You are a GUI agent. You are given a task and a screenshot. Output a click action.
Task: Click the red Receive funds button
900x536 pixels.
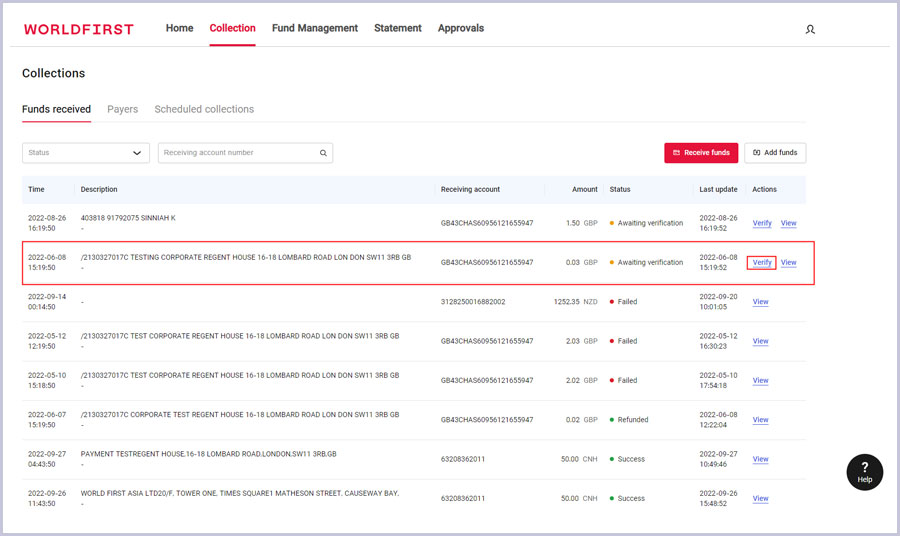[701, 153]
